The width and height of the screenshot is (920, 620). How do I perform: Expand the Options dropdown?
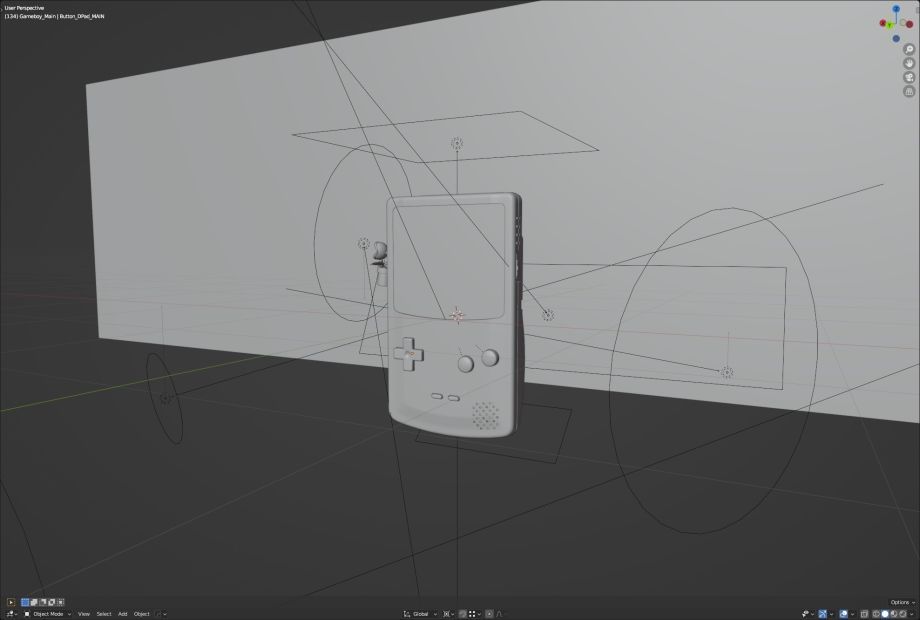click(901, 602)
